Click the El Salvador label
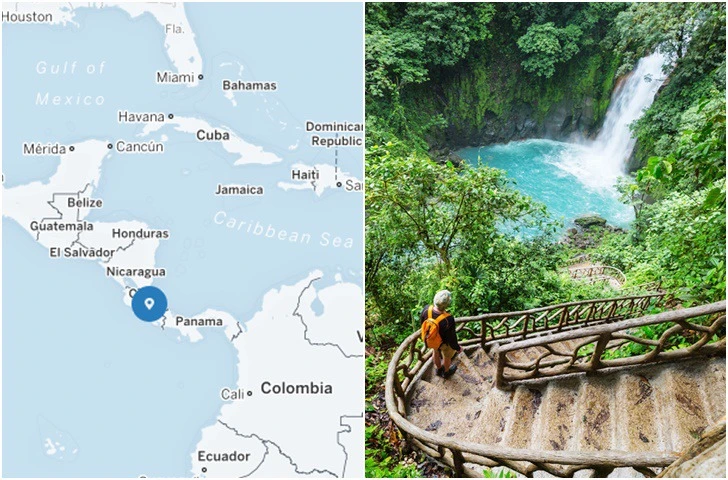Screen dimensions: 728x480 (x=82, y=253)
